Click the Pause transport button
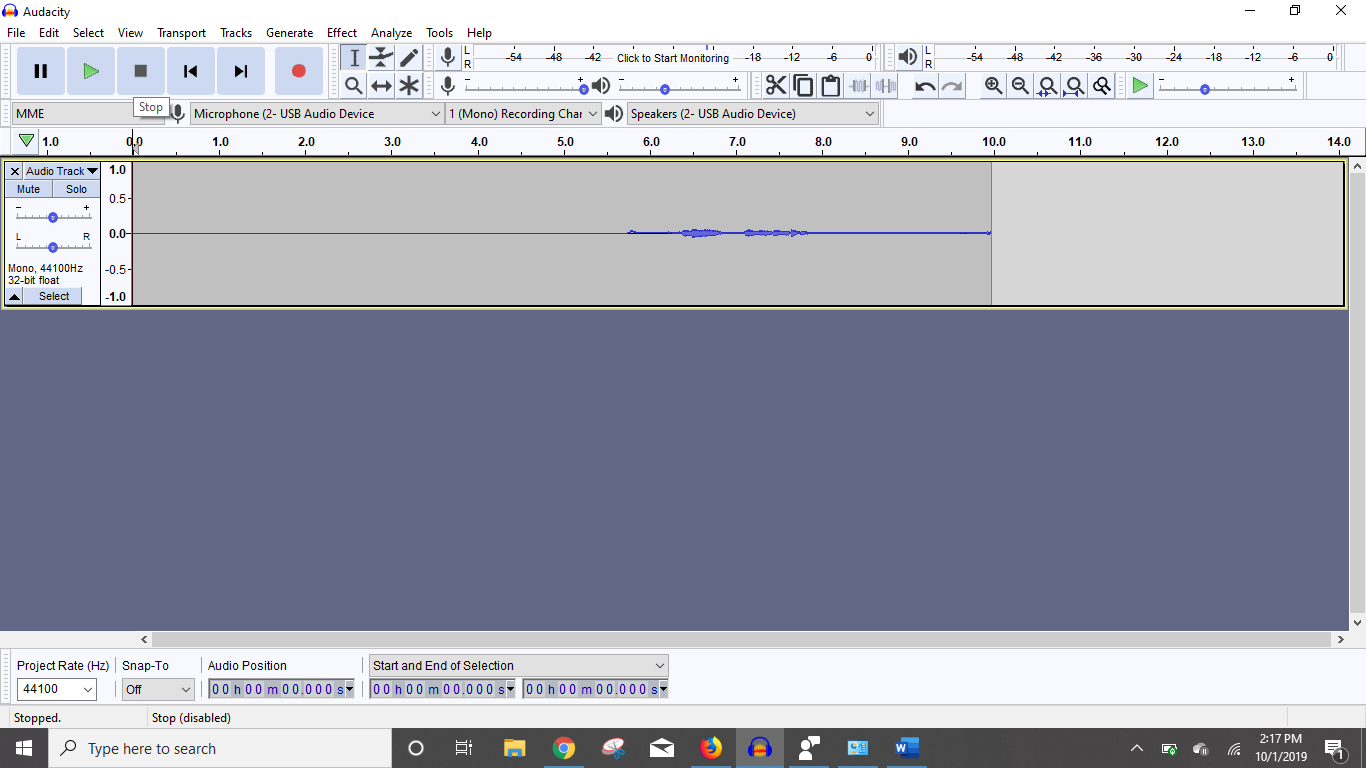This screenshot has width=1366, height=768. 41,71
